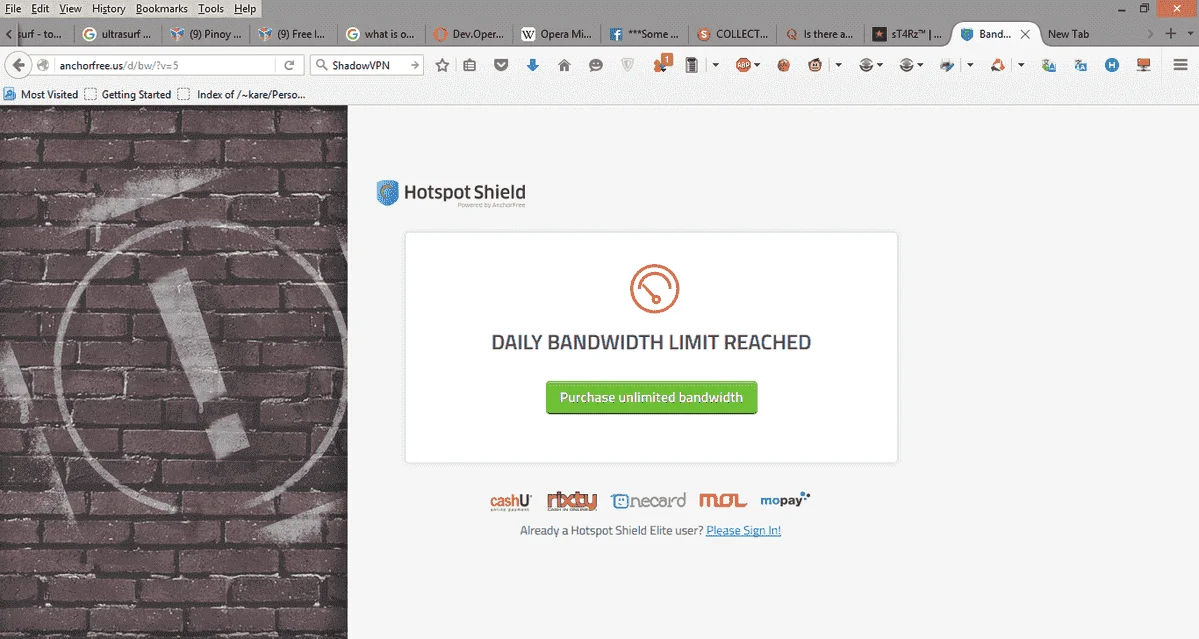This screenshot has height=639, width=1199.
Task: Open the File menu
Action: click(13, 8)
